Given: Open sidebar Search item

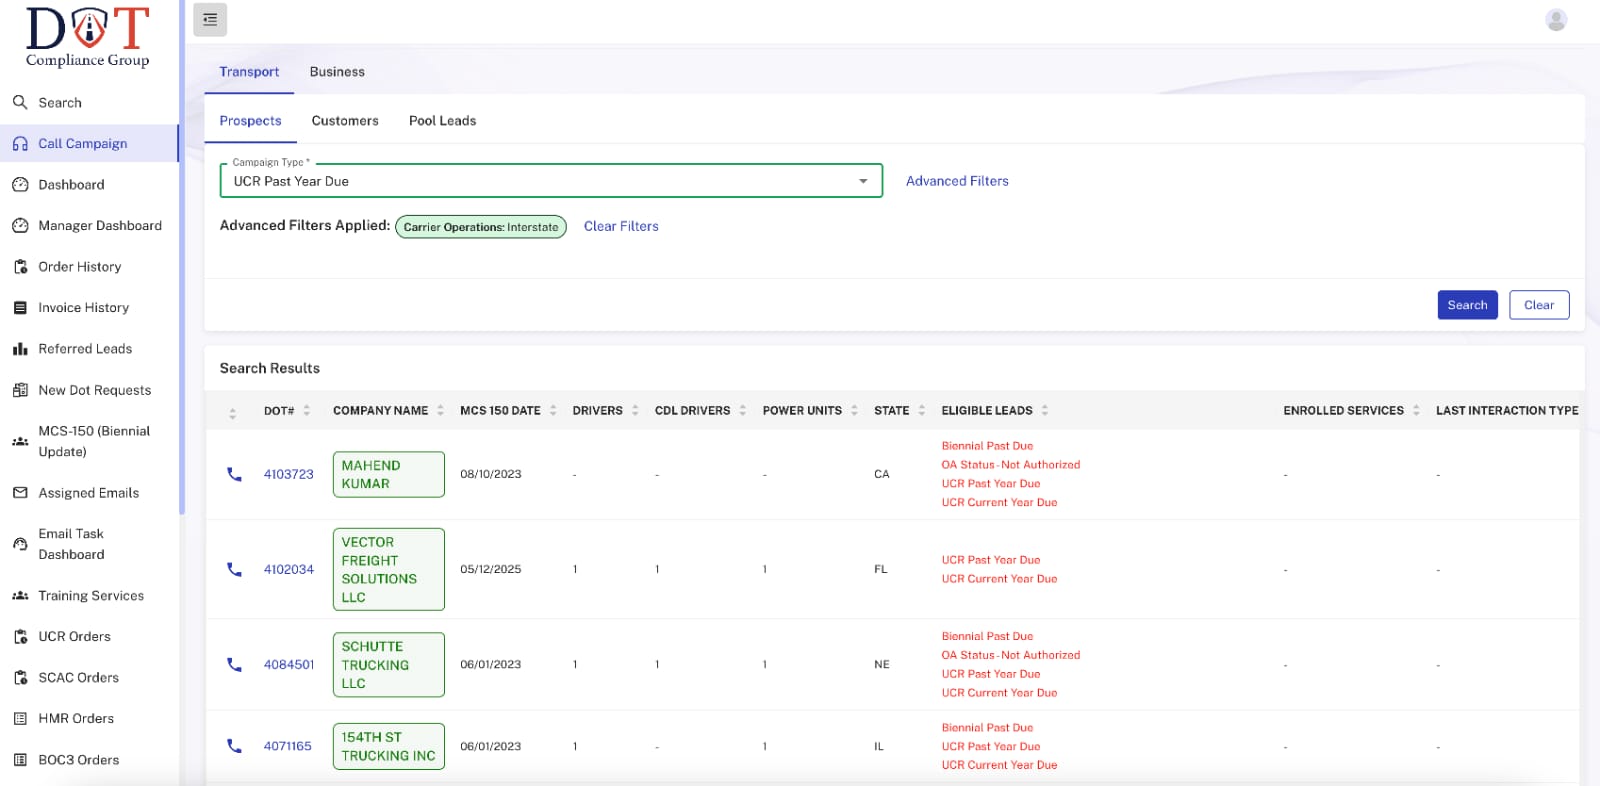Looking at the screenshot, I should 60,103.
